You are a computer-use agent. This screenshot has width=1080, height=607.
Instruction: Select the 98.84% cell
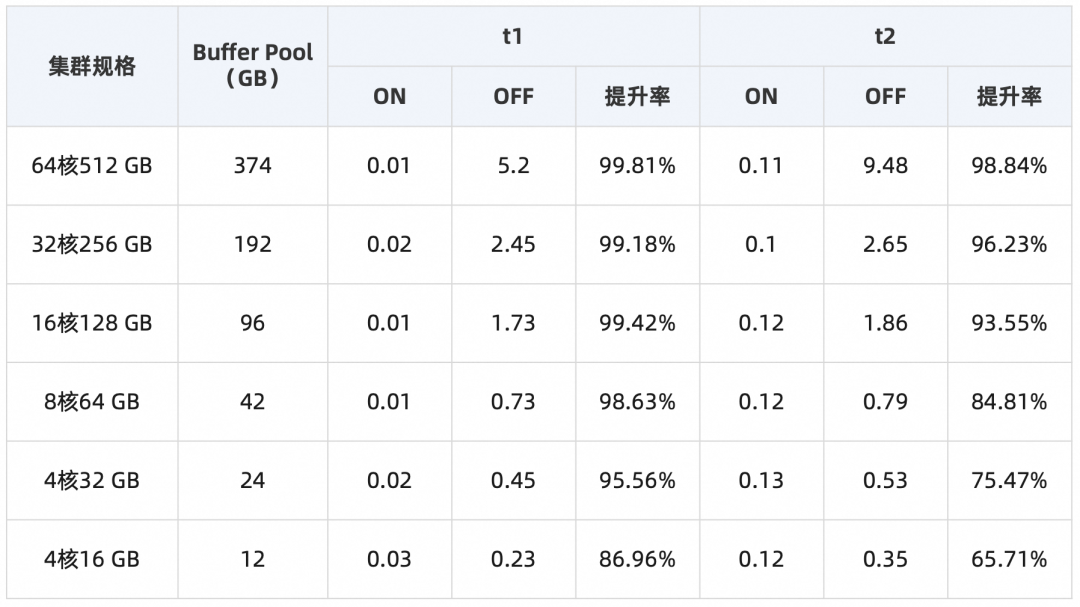point(1009,165)
